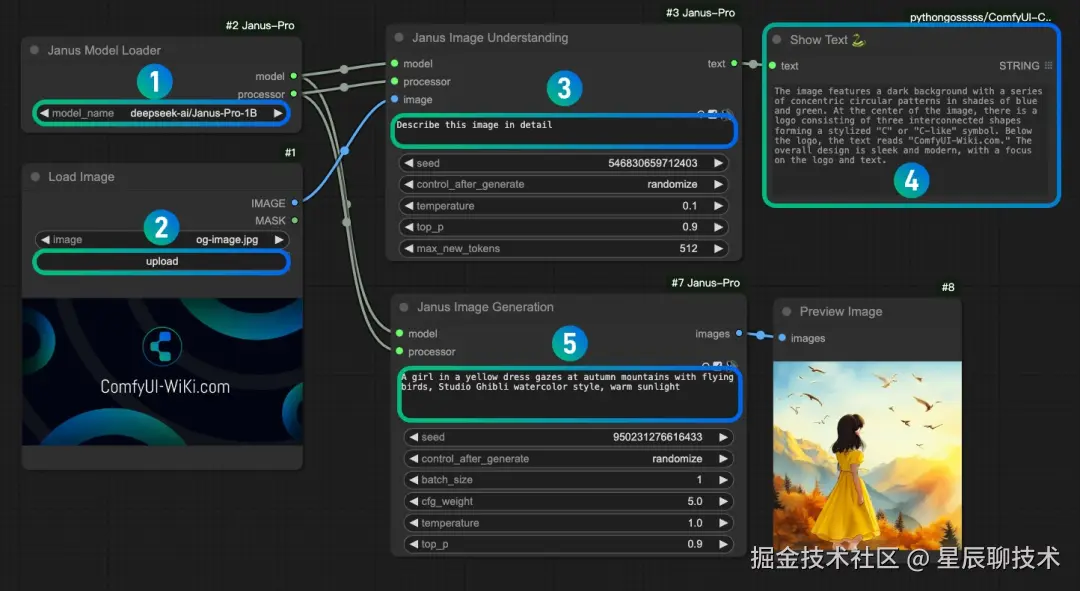Image resolution: width=1080 pixels, height=591 pixels.
Task: Increase Generation temperature 1.0 with right arrow
Action: pos(723,523)
